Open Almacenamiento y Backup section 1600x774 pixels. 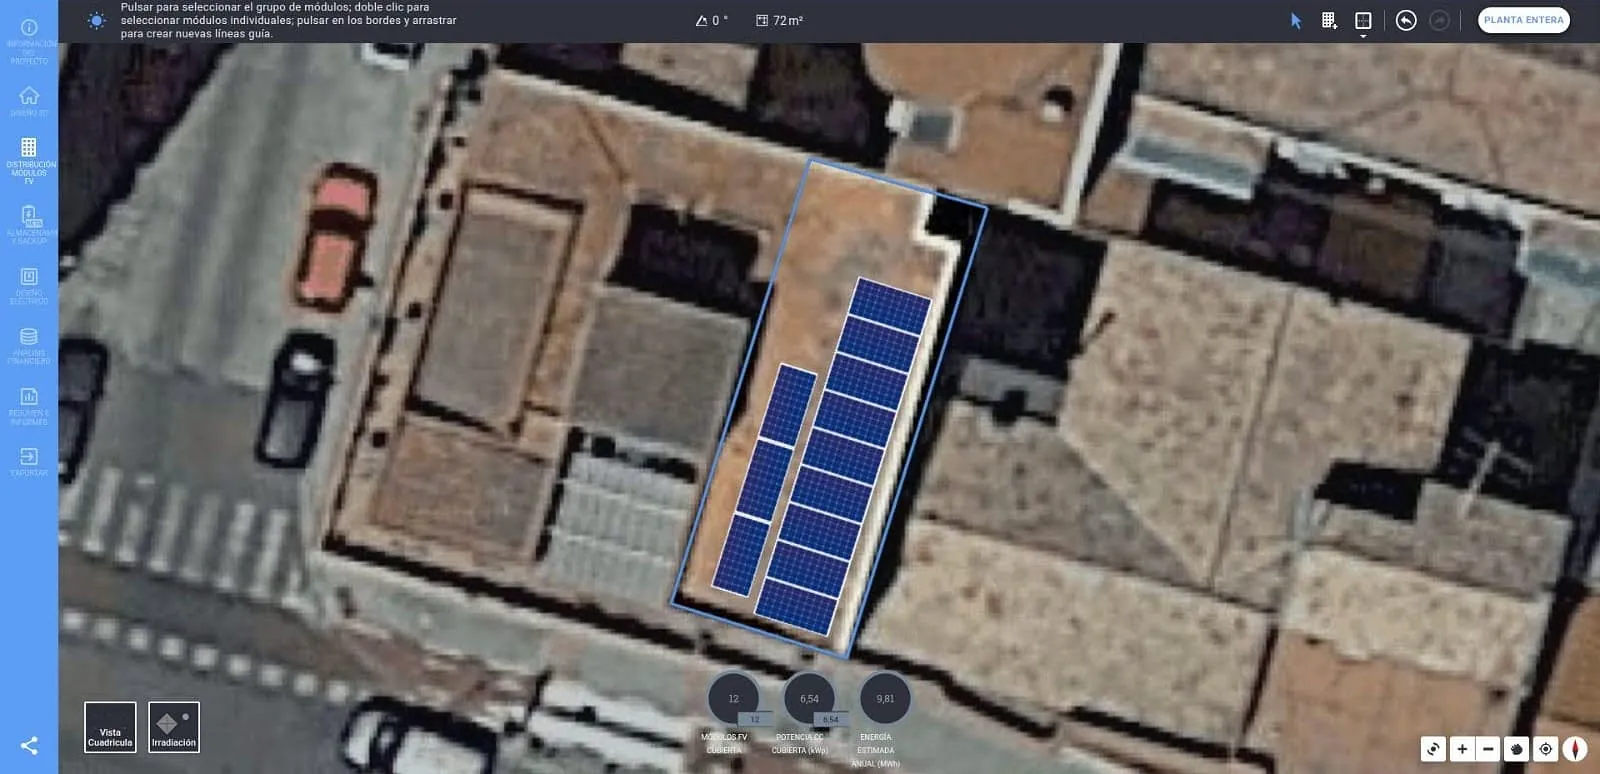[29, 225]
